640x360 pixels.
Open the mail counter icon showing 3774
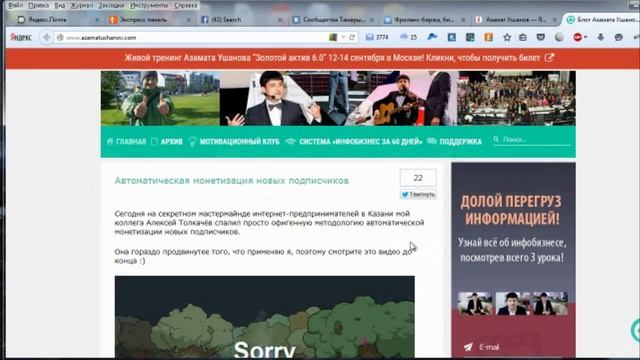click(x=377, y=37)
